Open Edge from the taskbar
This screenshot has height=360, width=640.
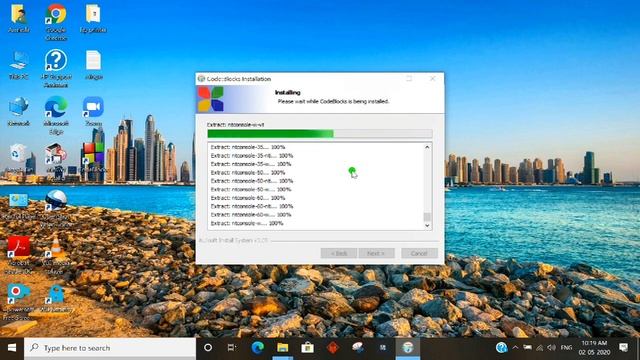point(258,348)
